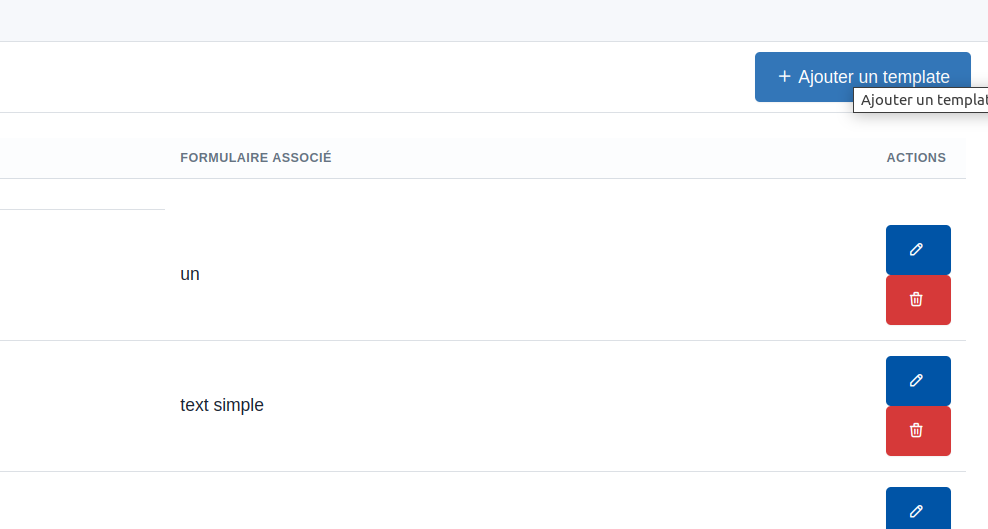Image resolution: width=988 pixels, height=529 pixels.
Task: Select the "text simple" form cell text
Action: [222, 405]
